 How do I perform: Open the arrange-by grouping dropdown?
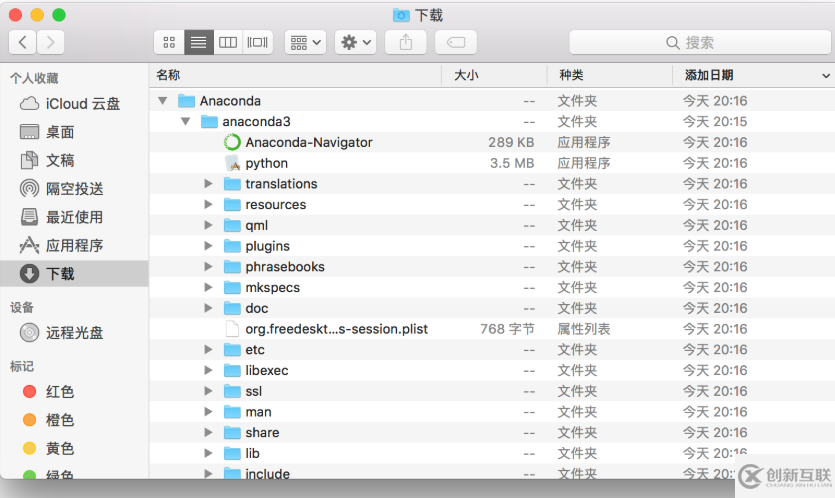(305, 42)
